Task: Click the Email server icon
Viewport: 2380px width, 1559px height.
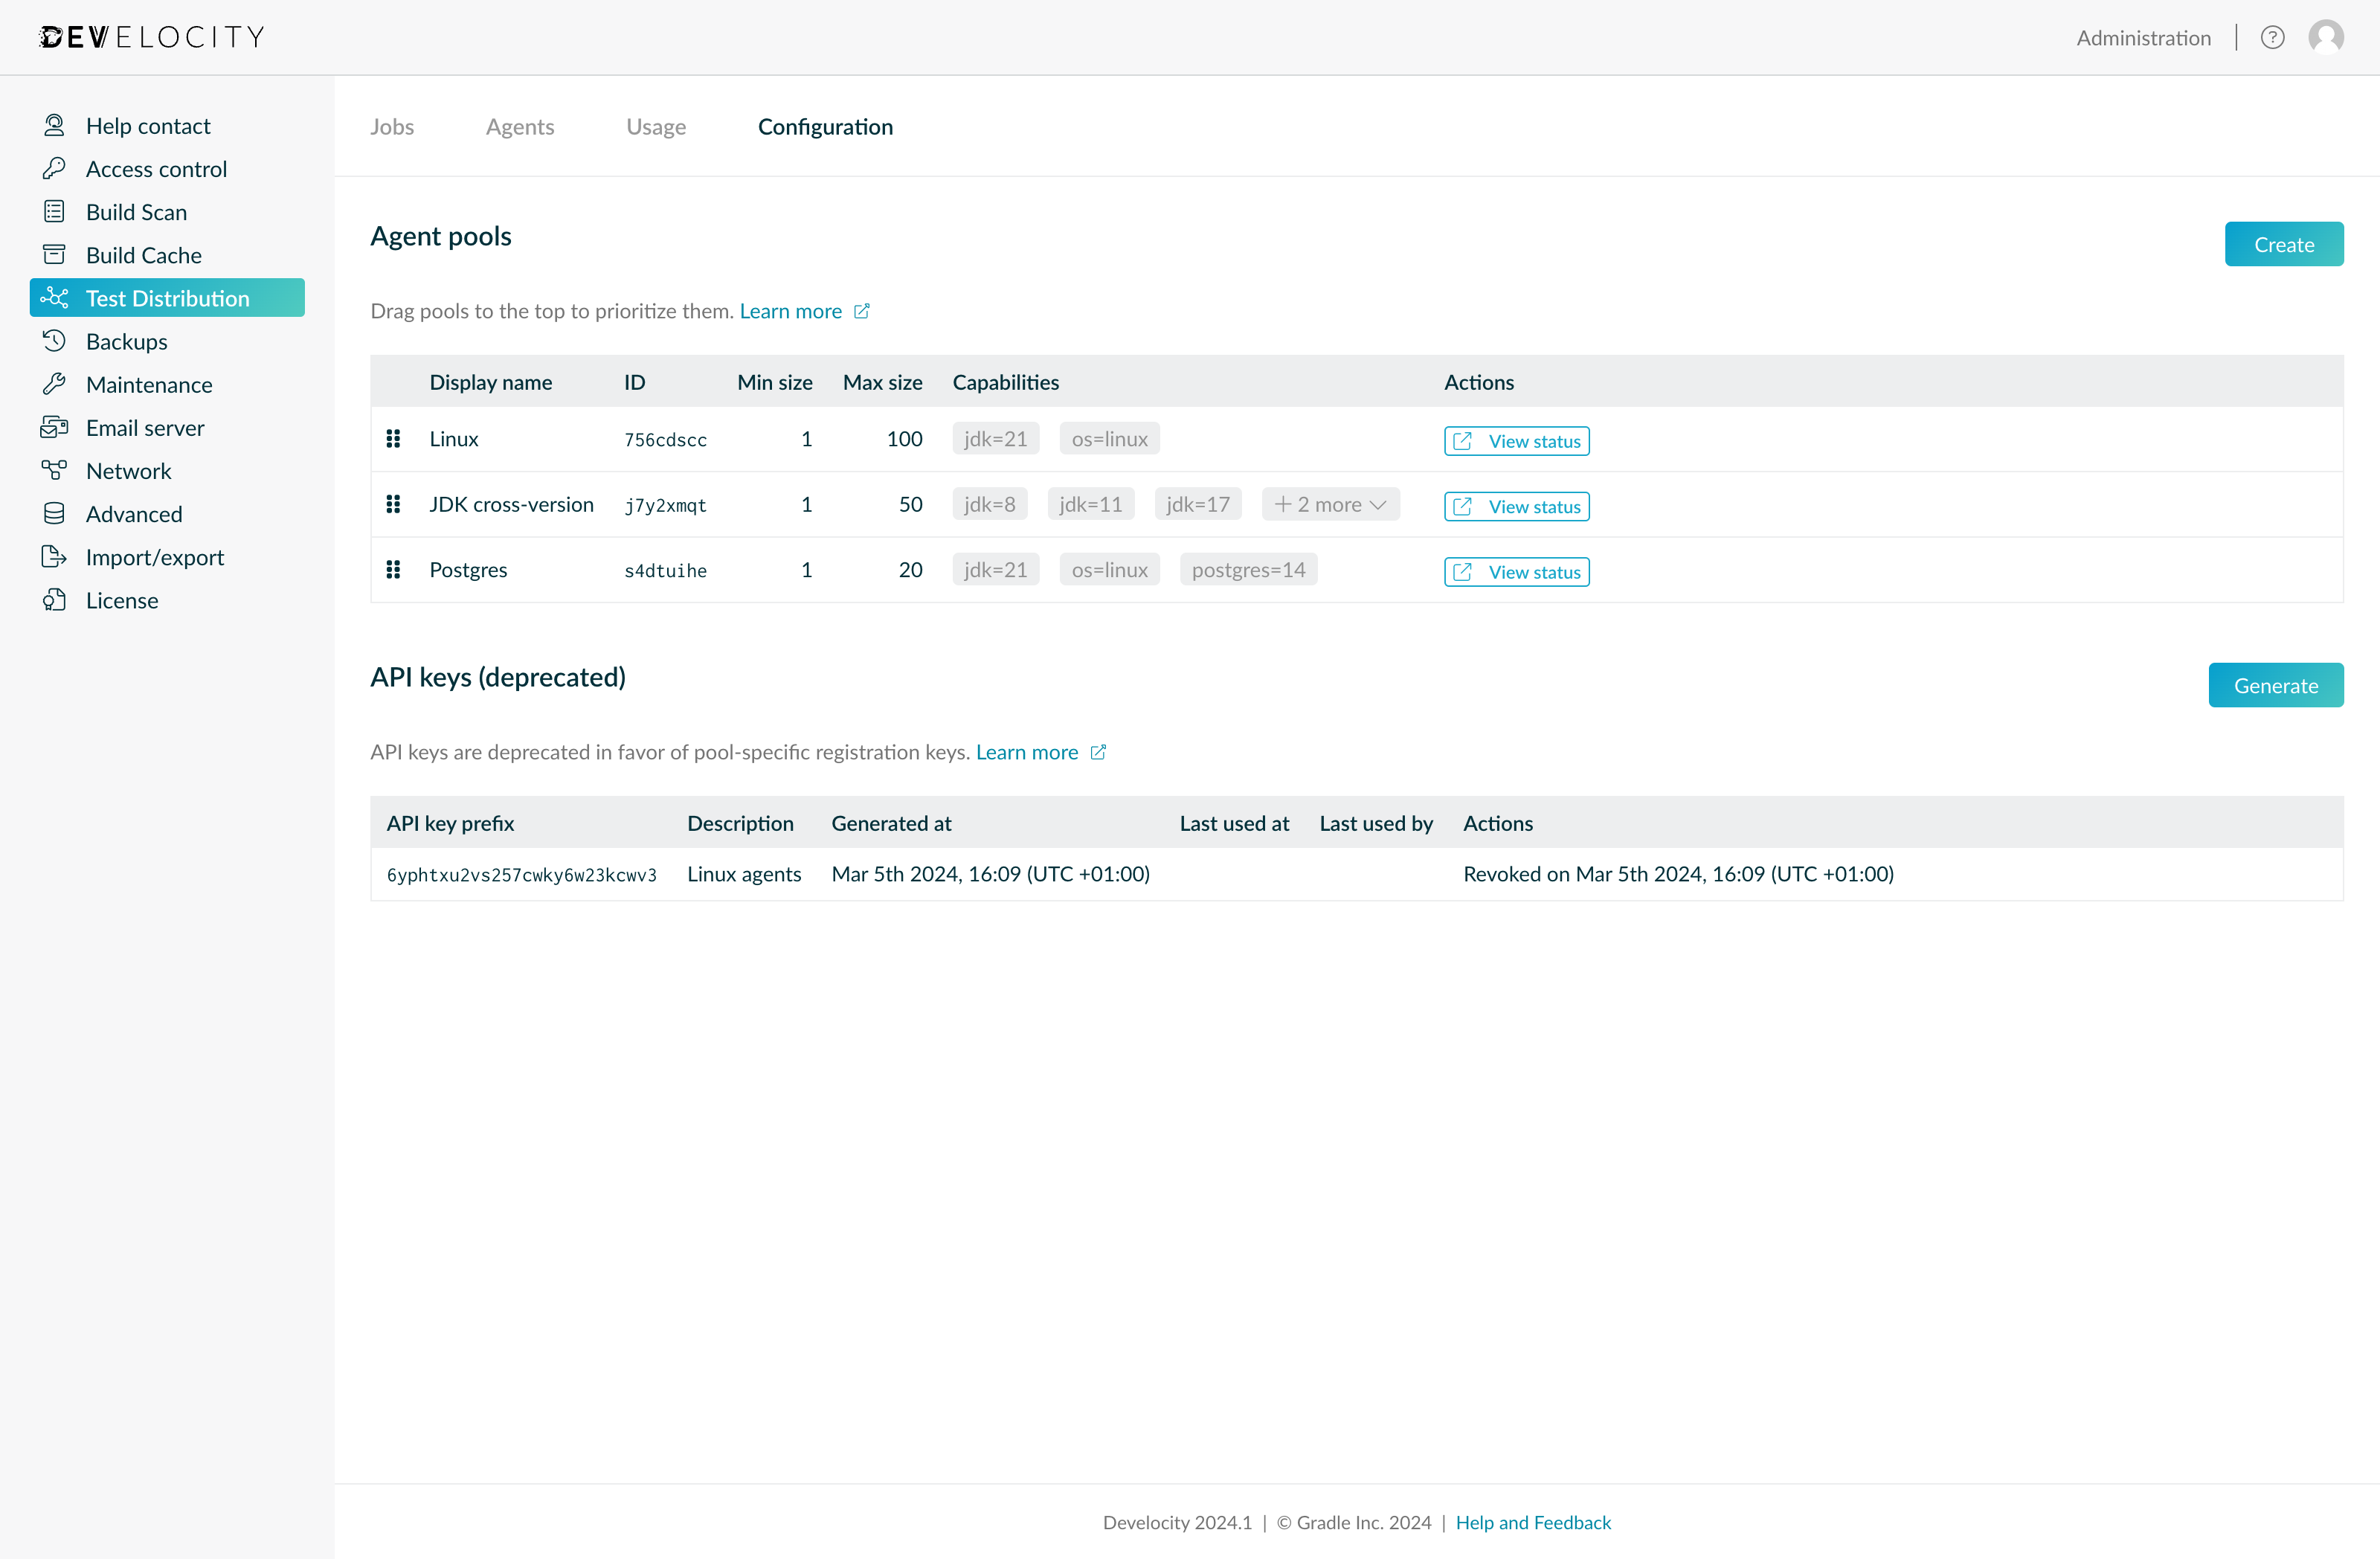Action: (x=55, y=427)
